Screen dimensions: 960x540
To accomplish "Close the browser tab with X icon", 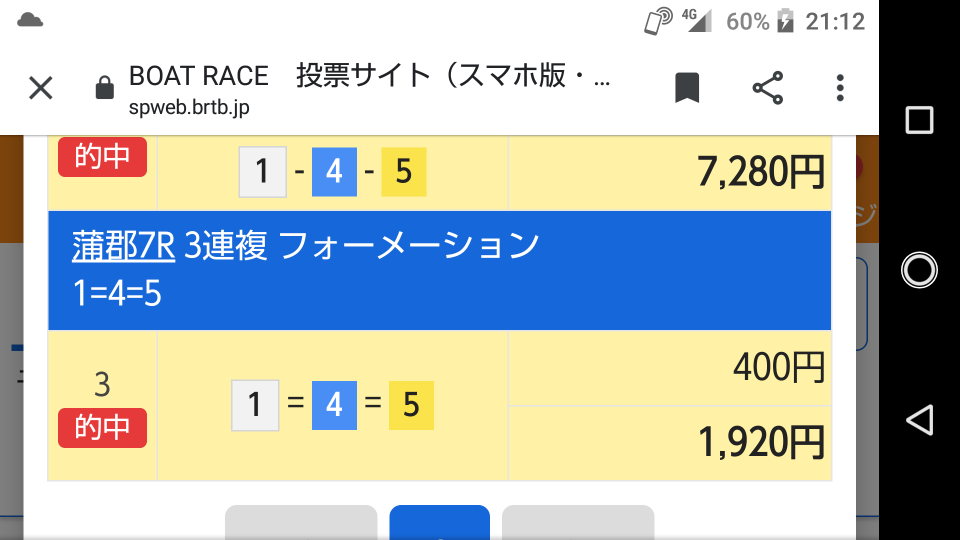I will coord(41,88).
